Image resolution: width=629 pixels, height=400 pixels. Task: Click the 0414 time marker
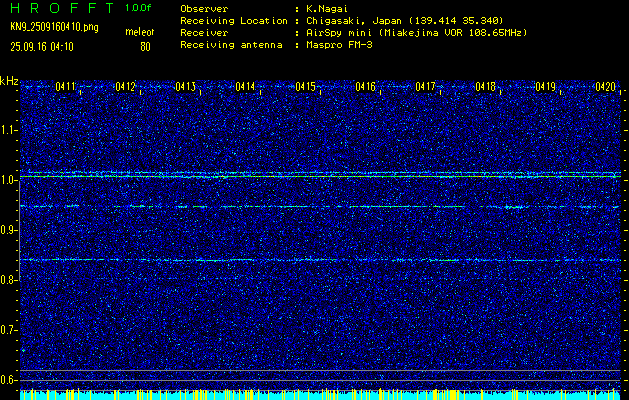(245, 86)
